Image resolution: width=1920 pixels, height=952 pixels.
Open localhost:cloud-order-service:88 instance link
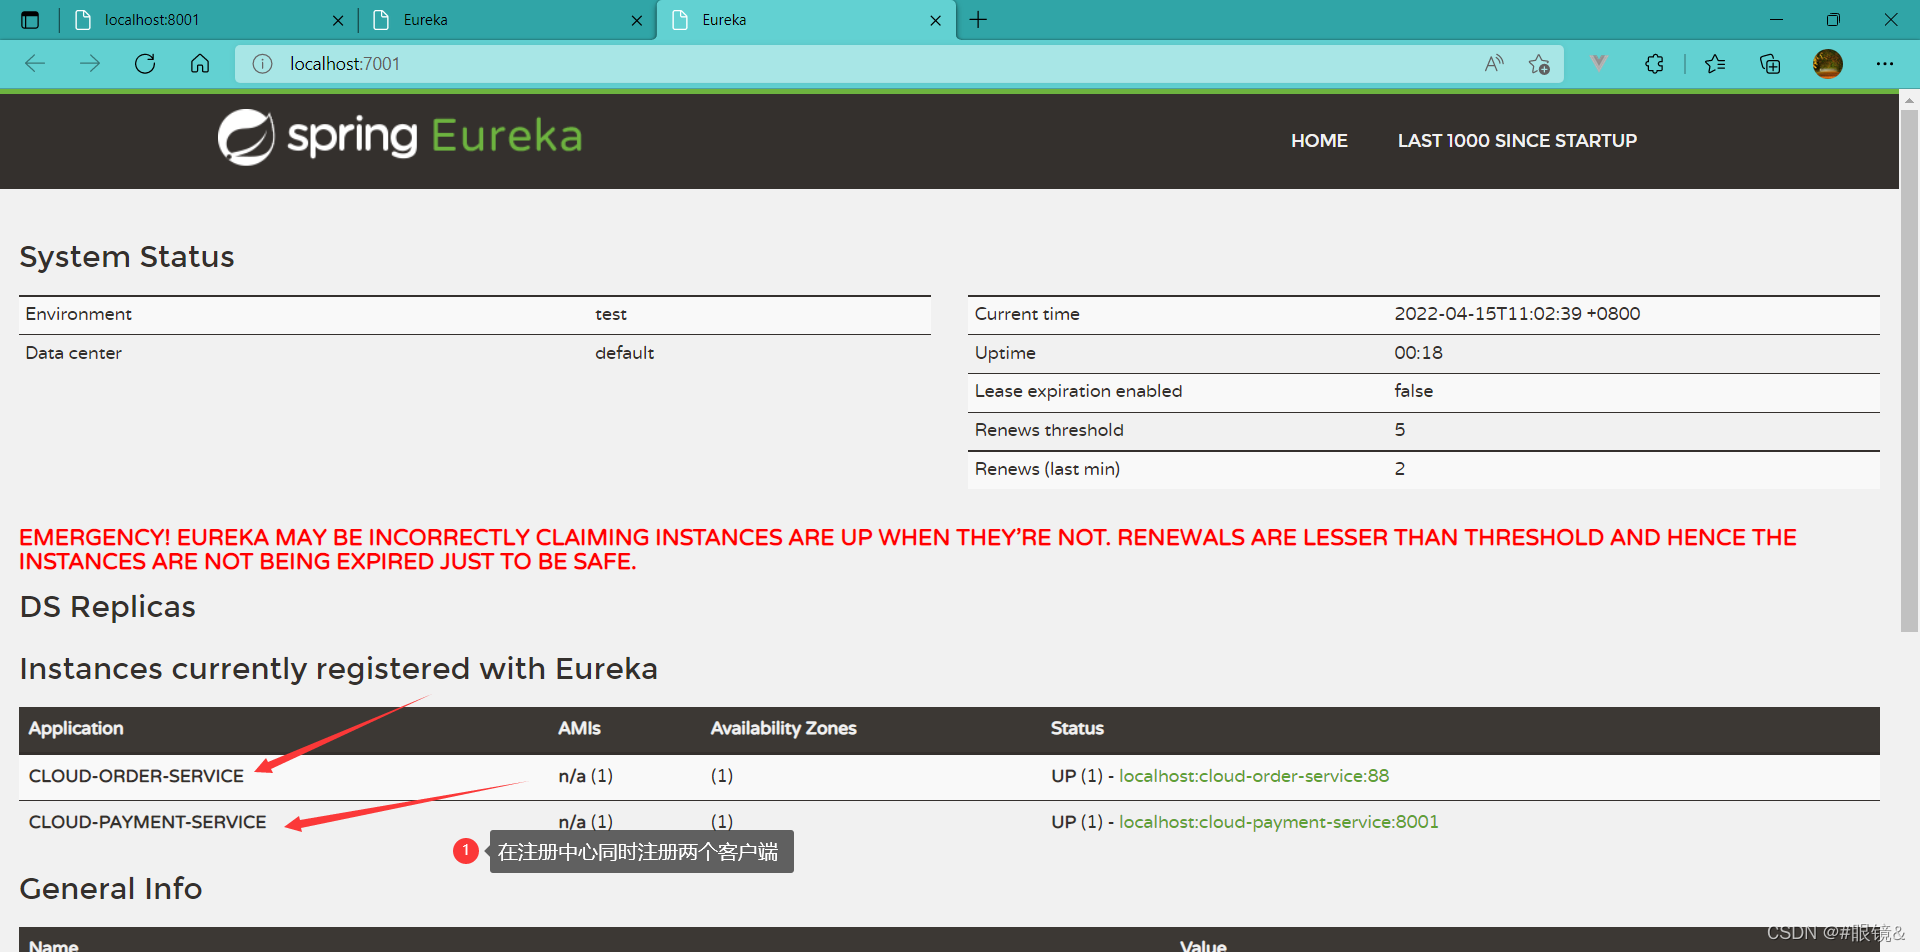point(1254,776)
